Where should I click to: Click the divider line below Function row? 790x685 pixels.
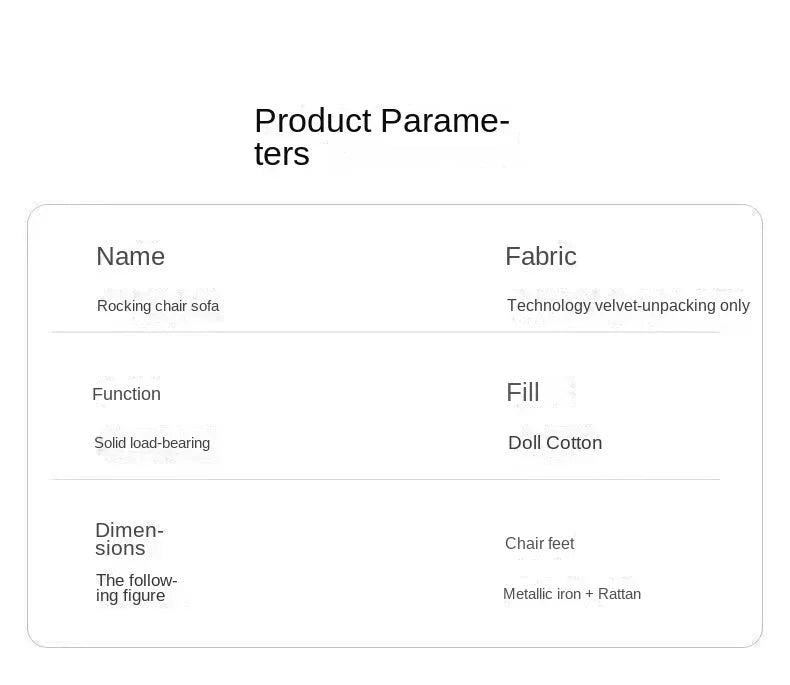pos(385,480)
